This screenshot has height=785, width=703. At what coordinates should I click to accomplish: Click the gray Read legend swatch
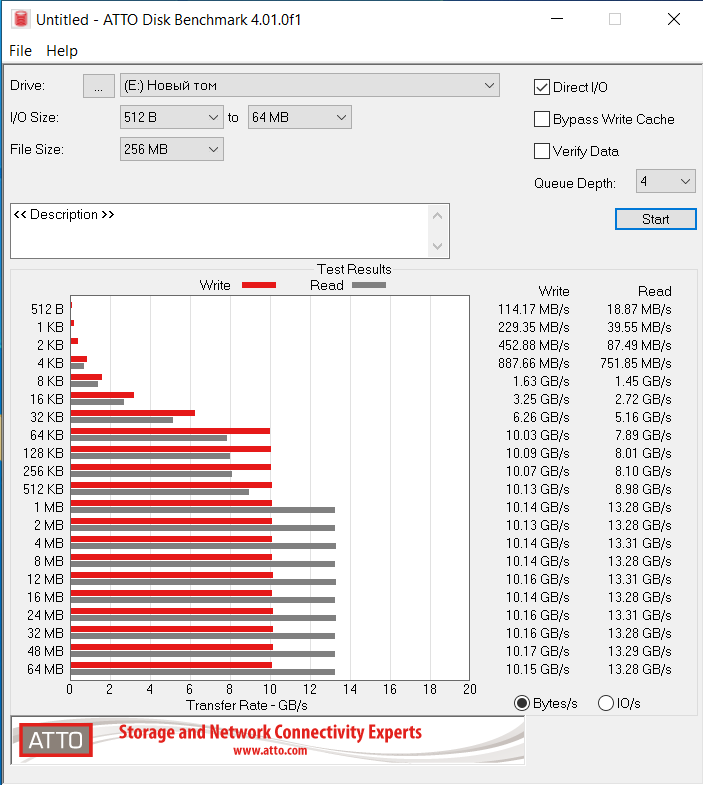(x=369, y=285)
